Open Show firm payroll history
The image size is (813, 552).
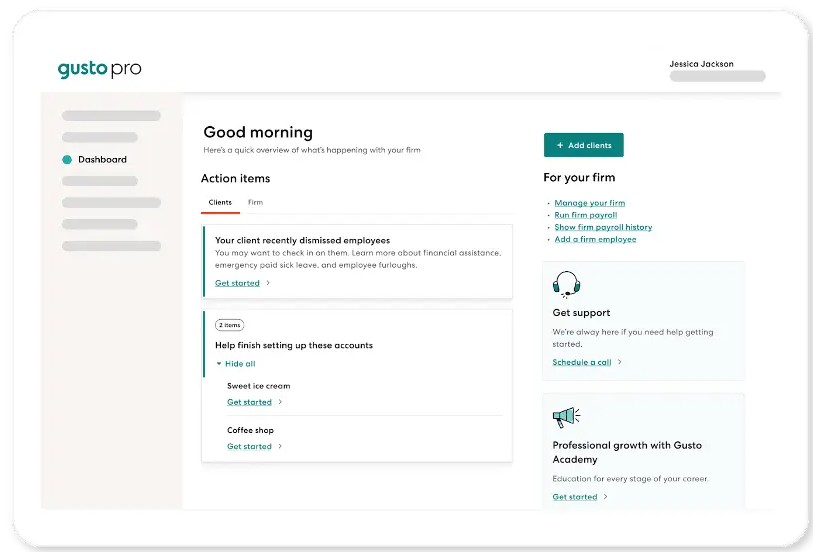coord(603,227)
